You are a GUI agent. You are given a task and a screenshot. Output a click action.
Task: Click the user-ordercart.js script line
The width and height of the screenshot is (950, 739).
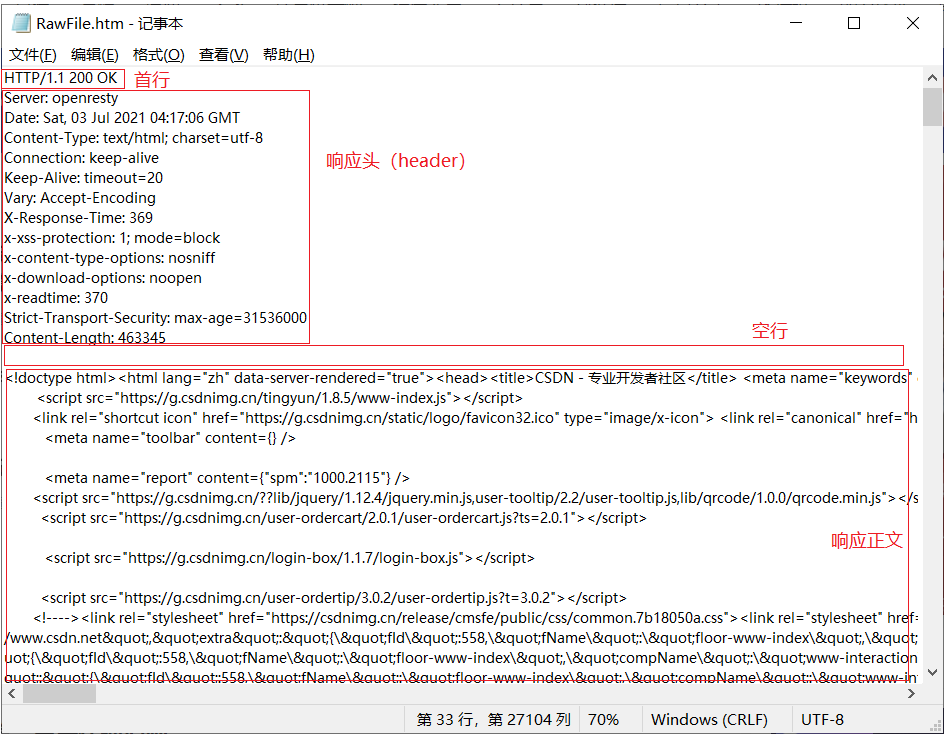[344, 518]
